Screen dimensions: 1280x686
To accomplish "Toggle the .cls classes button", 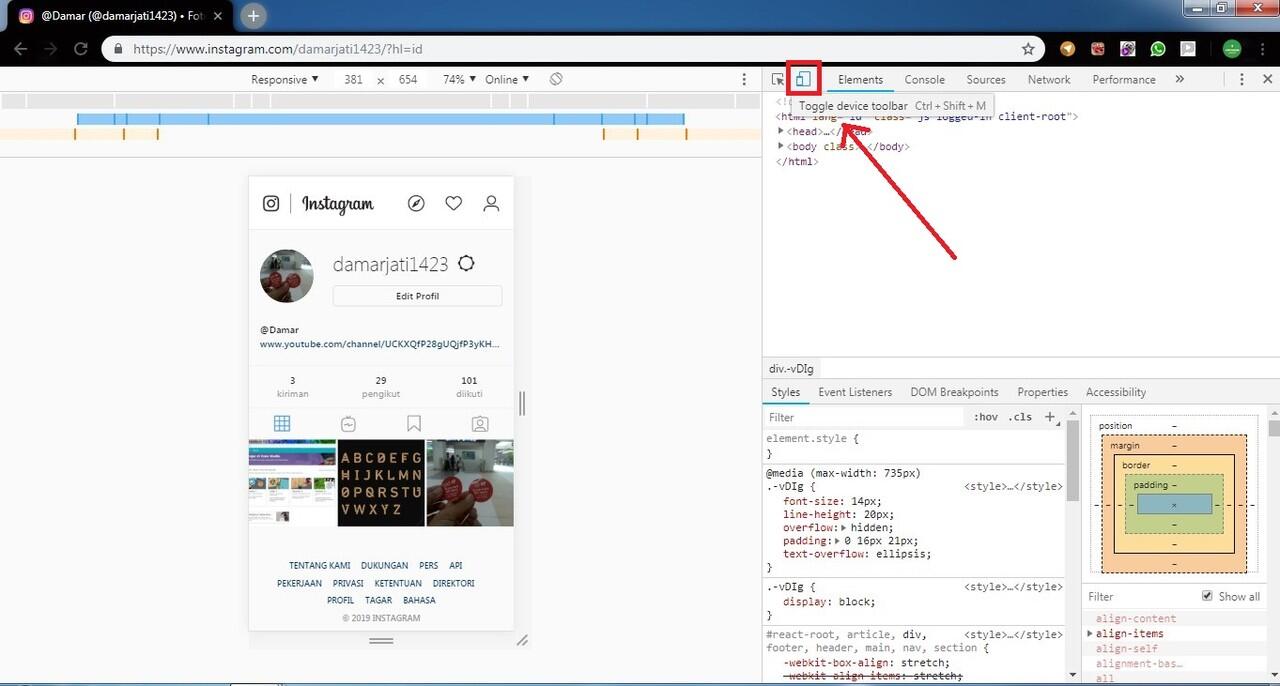I will pos(1020,417).
